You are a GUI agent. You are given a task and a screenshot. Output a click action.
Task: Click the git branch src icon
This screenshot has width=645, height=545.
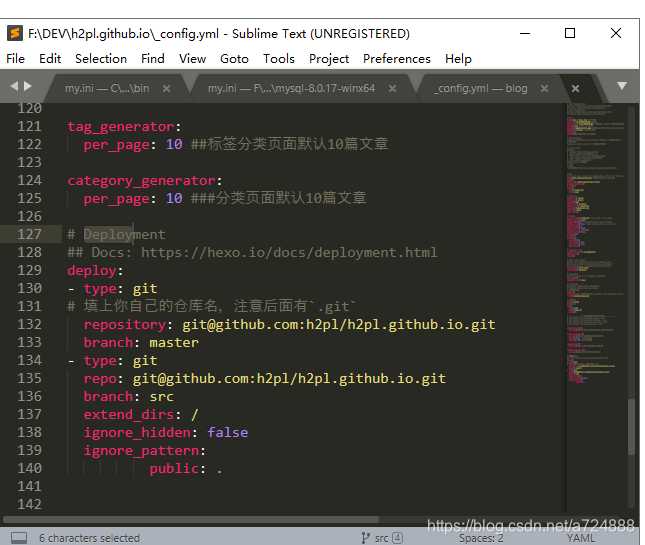click(x=366, y=537)
